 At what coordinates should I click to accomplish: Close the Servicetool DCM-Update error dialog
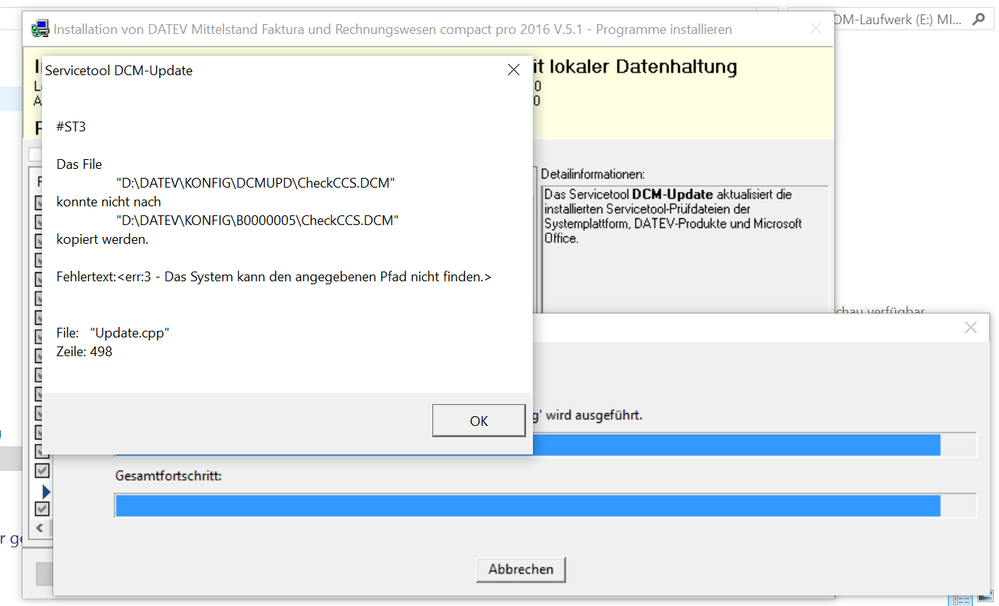[513, 70]
